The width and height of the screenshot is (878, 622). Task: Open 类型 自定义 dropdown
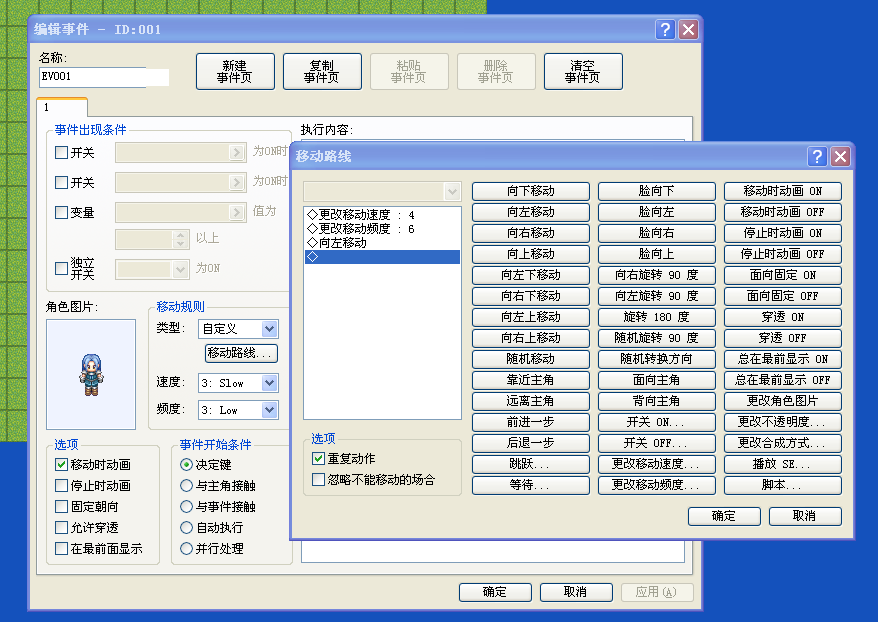tap(269, 329)
